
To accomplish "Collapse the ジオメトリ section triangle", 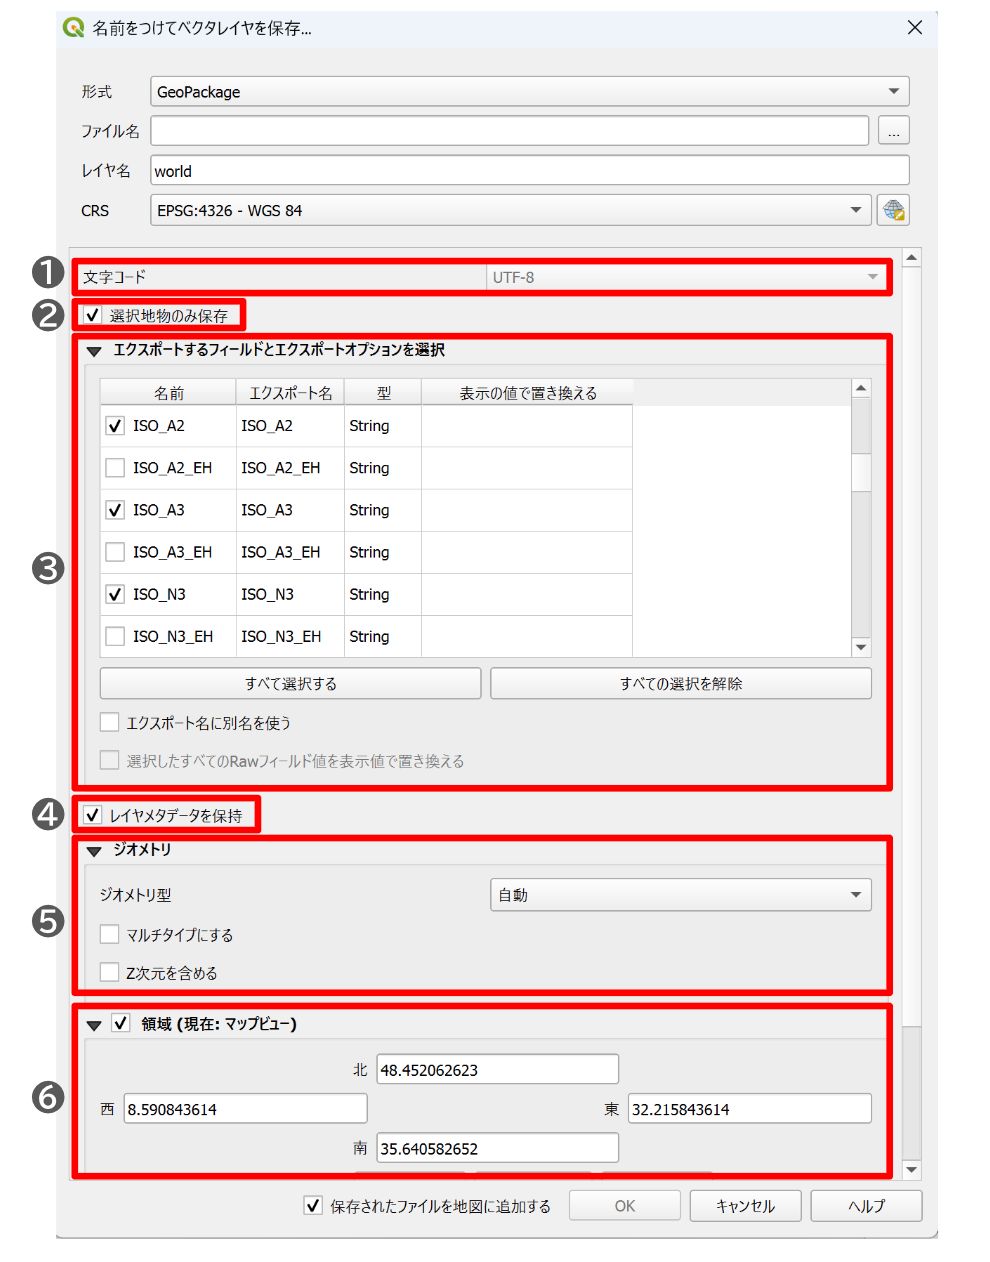I will 94,851.
